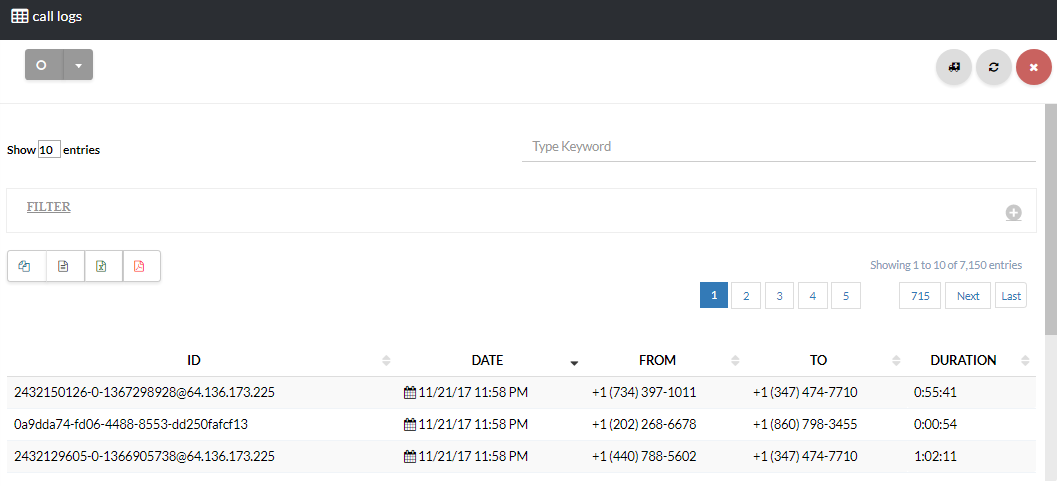Sort the table by DATE column
The image size is (1057, 486).
click(488, 360)
